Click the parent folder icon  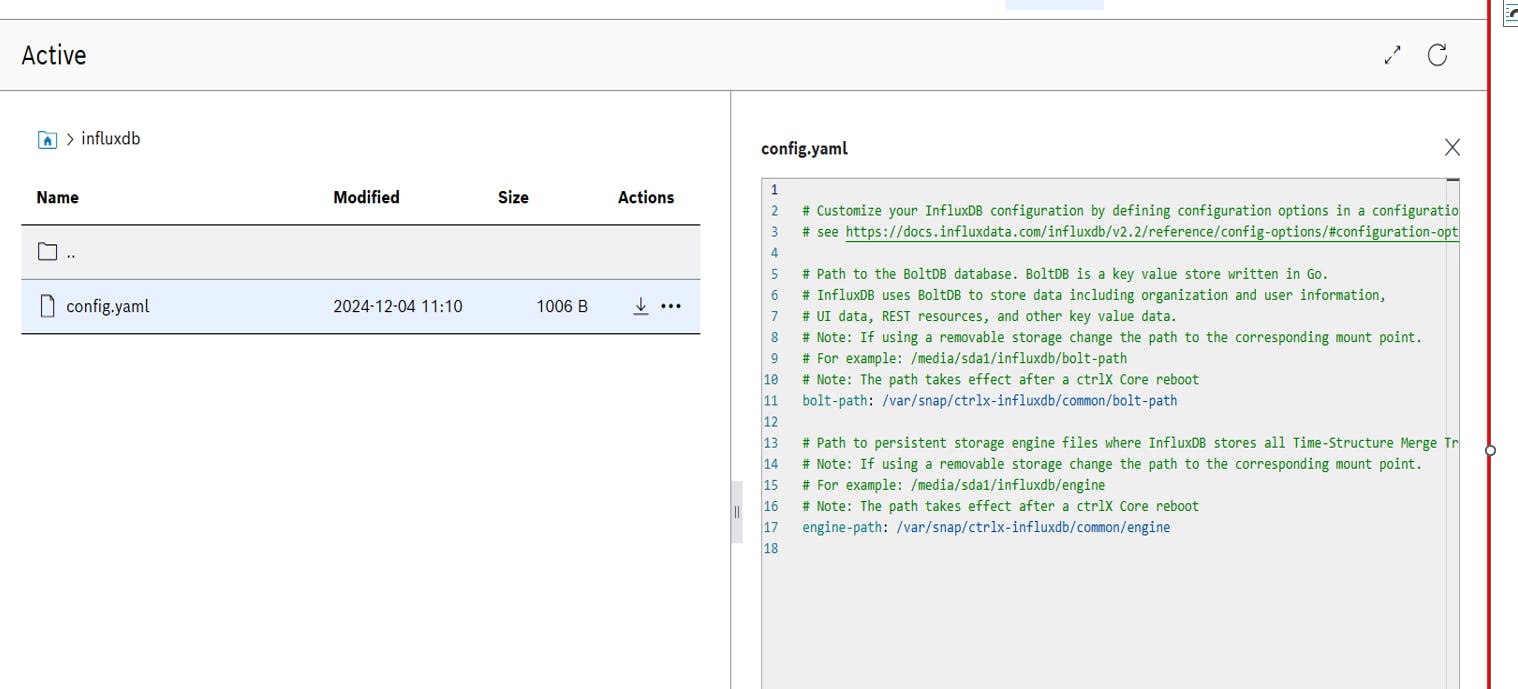(47, 252)
